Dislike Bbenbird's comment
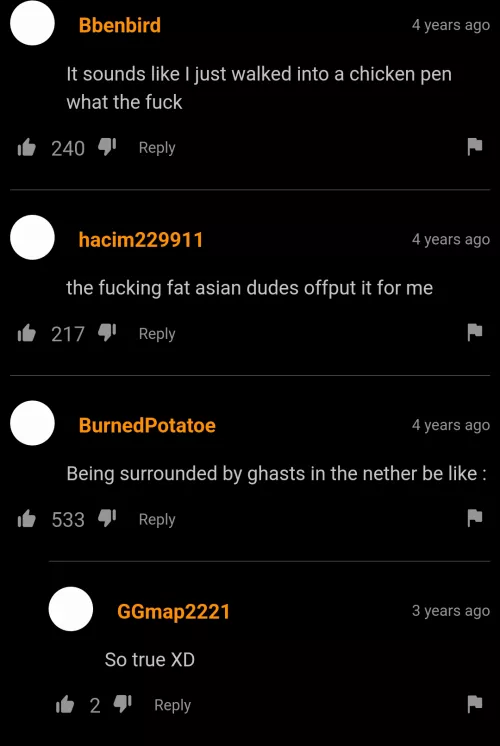 [x=107, y=148]
